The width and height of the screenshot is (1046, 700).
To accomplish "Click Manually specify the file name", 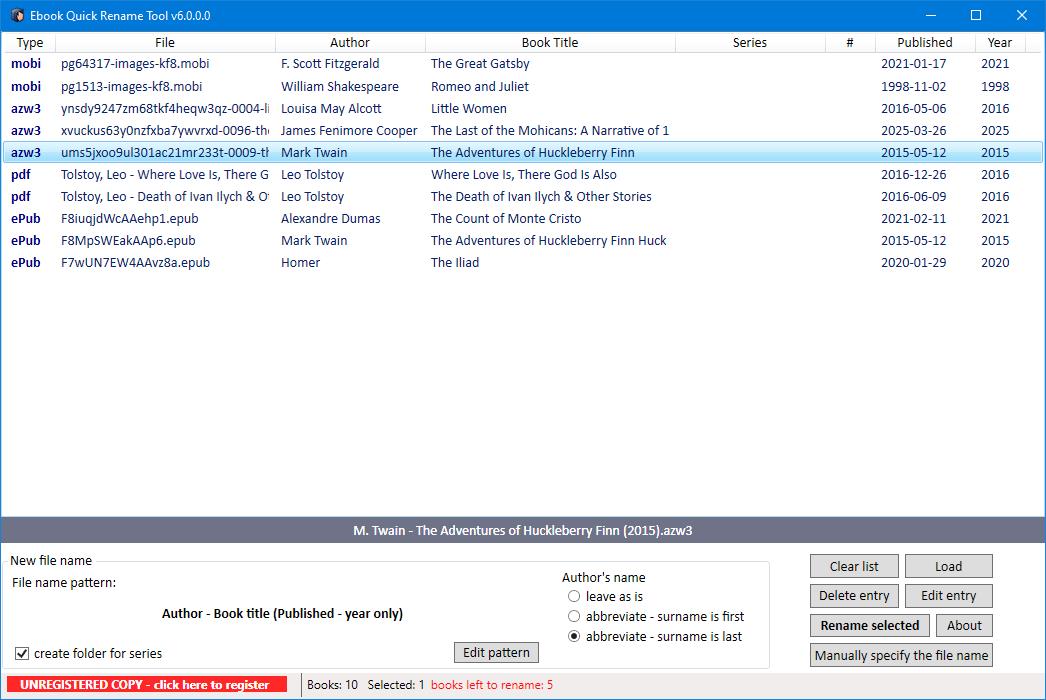I will (900, 655).
